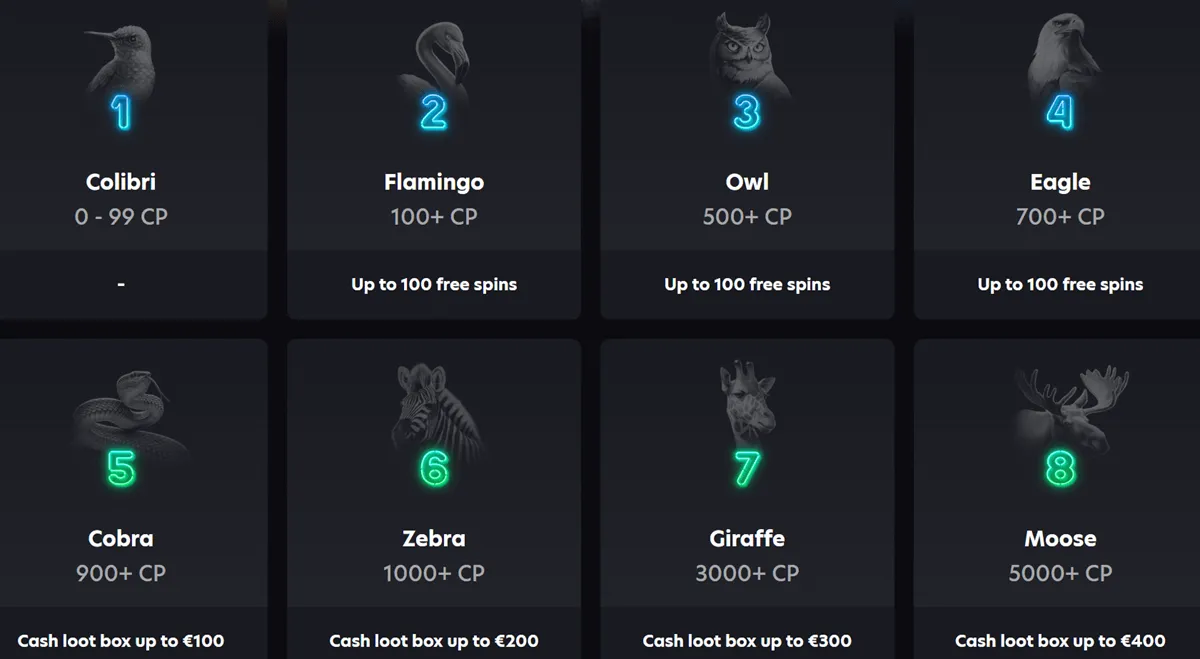Open 'Up to 100 free spins' under Flamingo
The image size is (1200, 659).
point(433,284)
